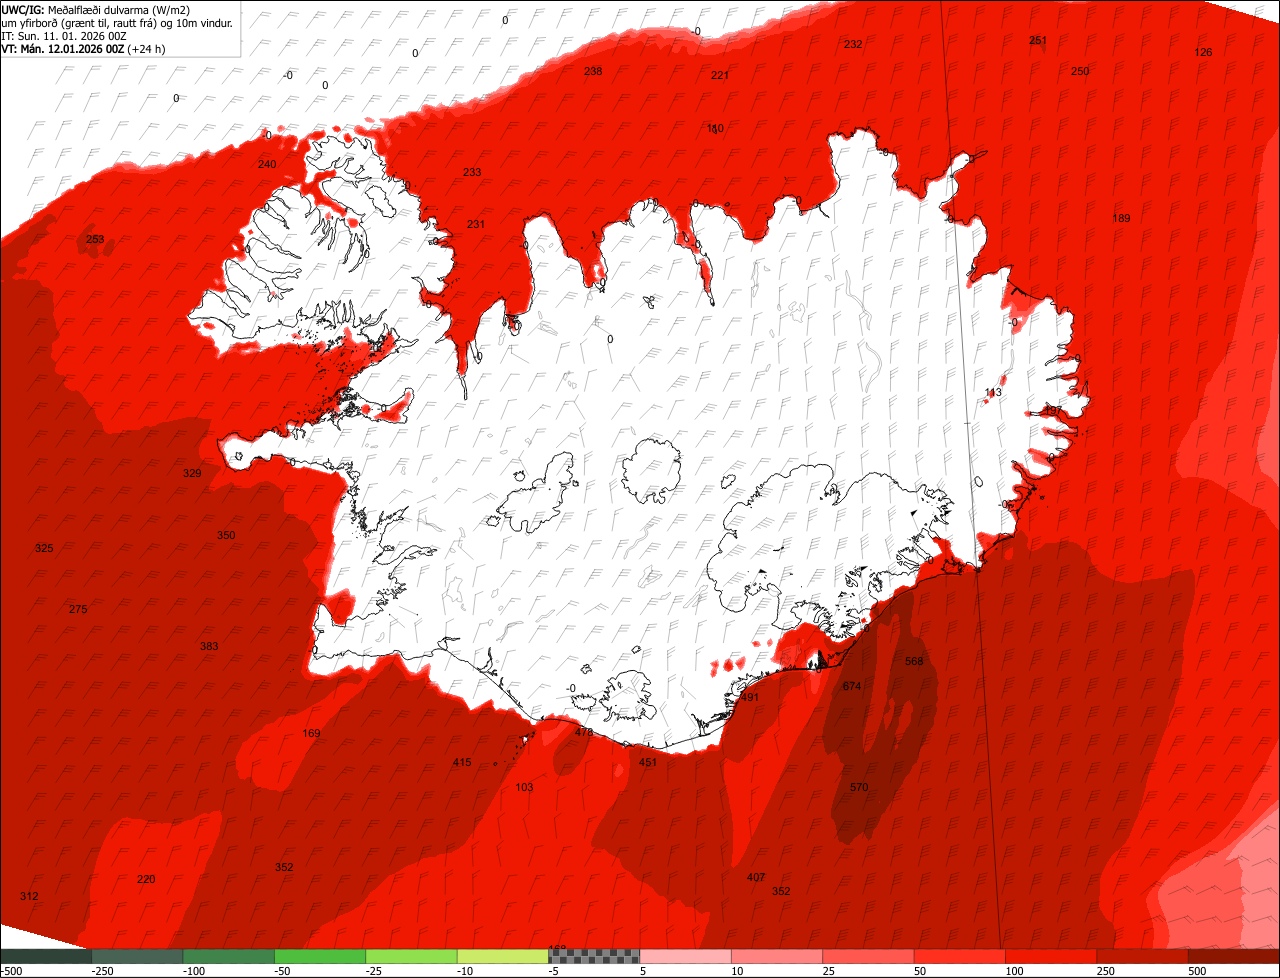The image size is (1280, 978).
Task: Click the map value 478
Action: point(584,732)
